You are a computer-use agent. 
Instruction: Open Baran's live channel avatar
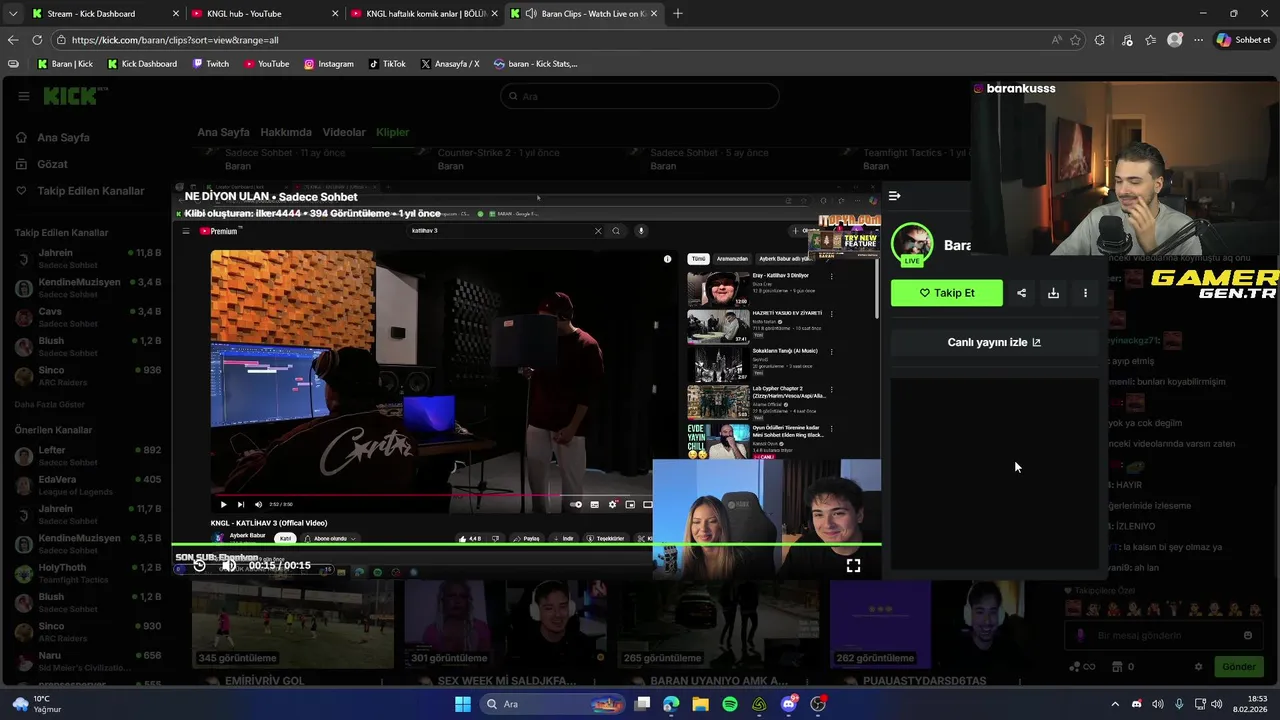pos(912,245)
